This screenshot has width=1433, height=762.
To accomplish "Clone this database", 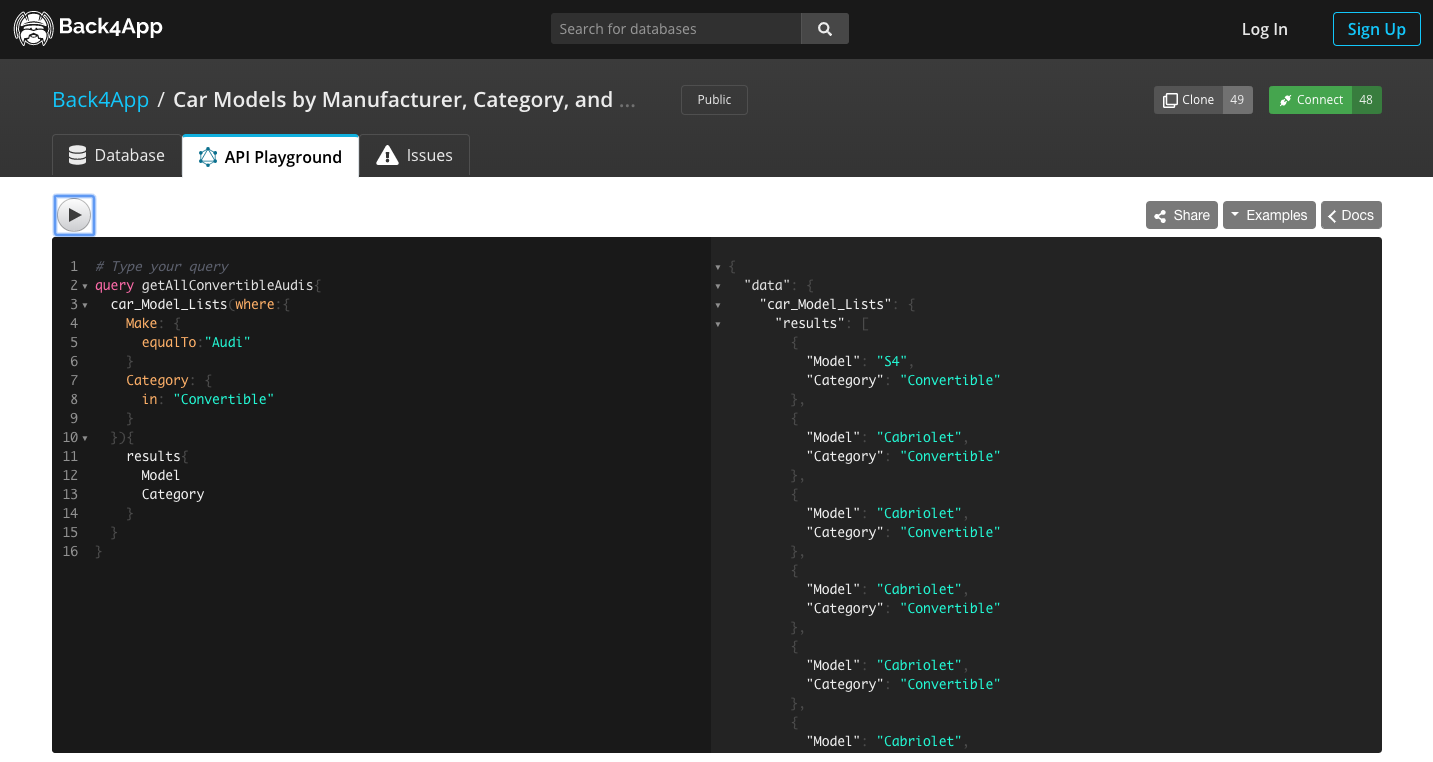I will pos(1188,100).
